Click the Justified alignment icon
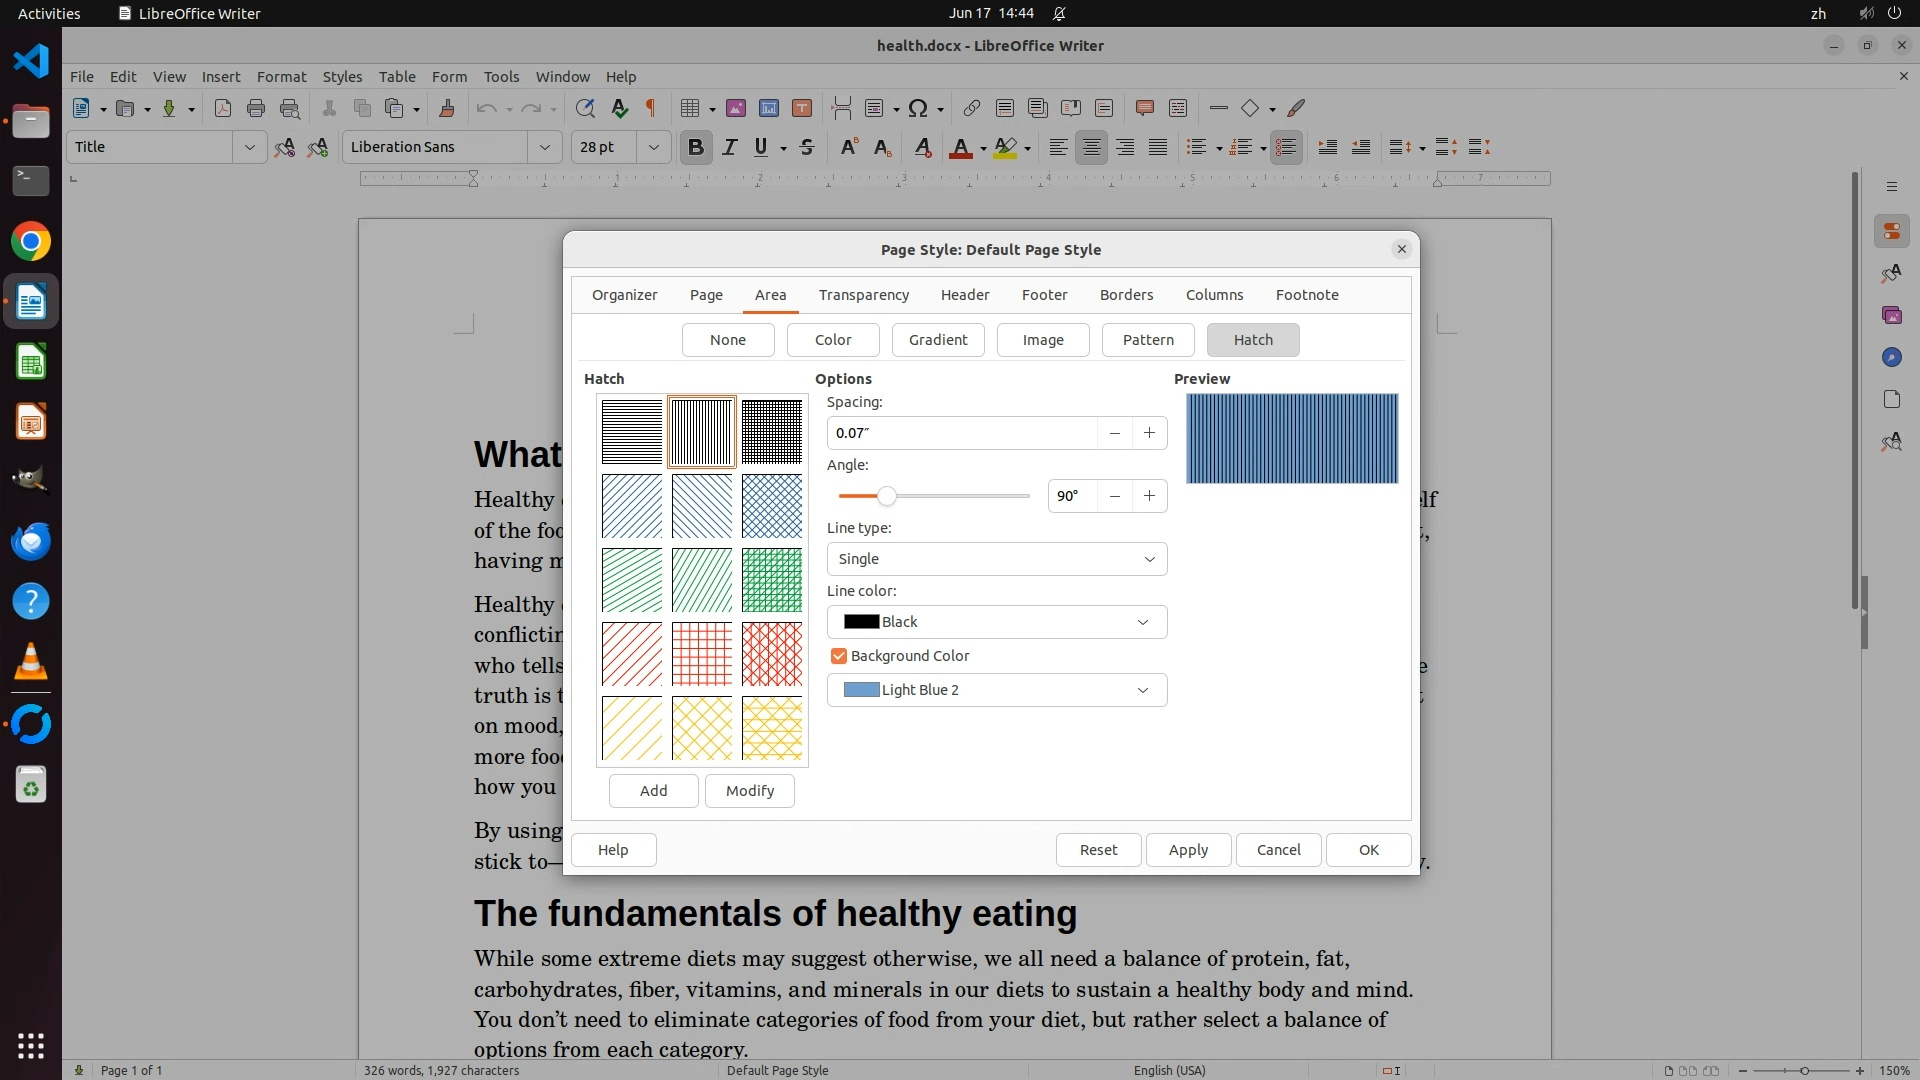This screenshot has width=1920, height=1080. [x=1158, y=147]
